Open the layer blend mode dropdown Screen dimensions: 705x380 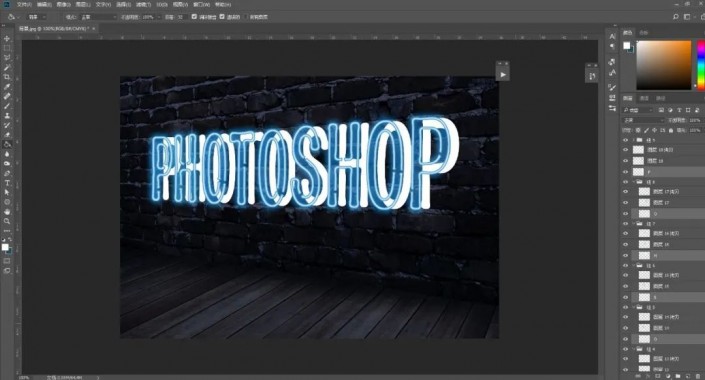643,121
